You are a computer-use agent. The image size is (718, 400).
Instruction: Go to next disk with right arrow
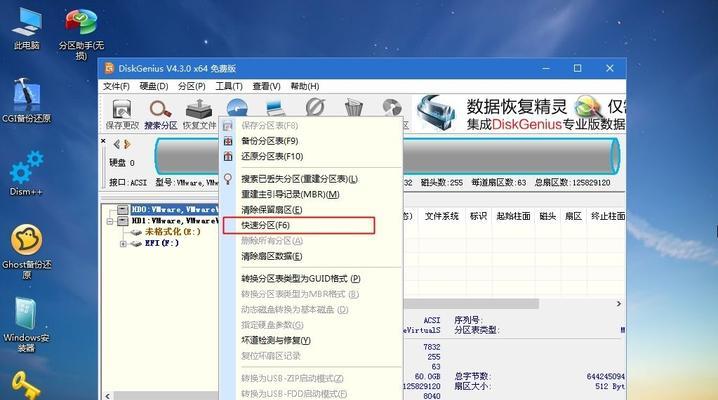pos(127,144)
